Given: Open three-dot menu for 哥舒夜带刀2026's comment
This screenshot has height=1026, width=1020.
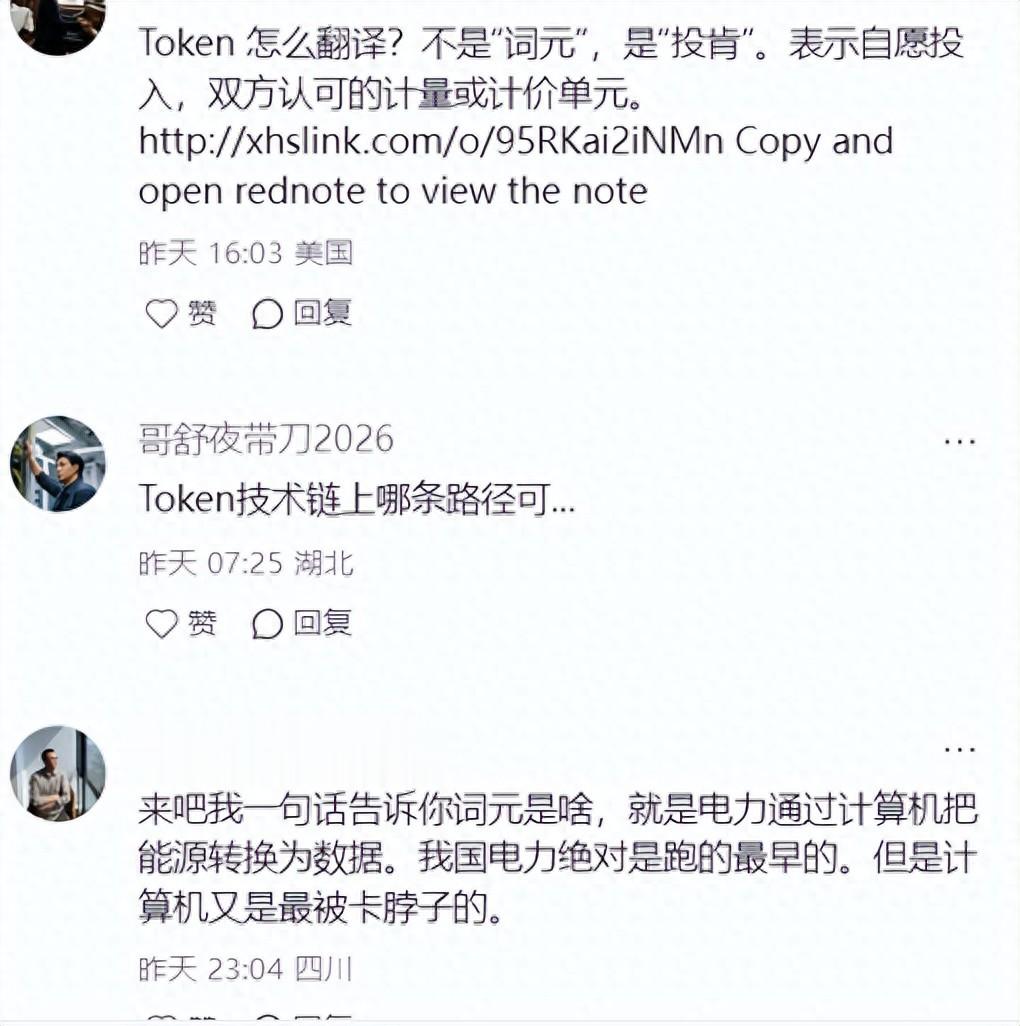Looking at the screenshot, I should (959, 442).
